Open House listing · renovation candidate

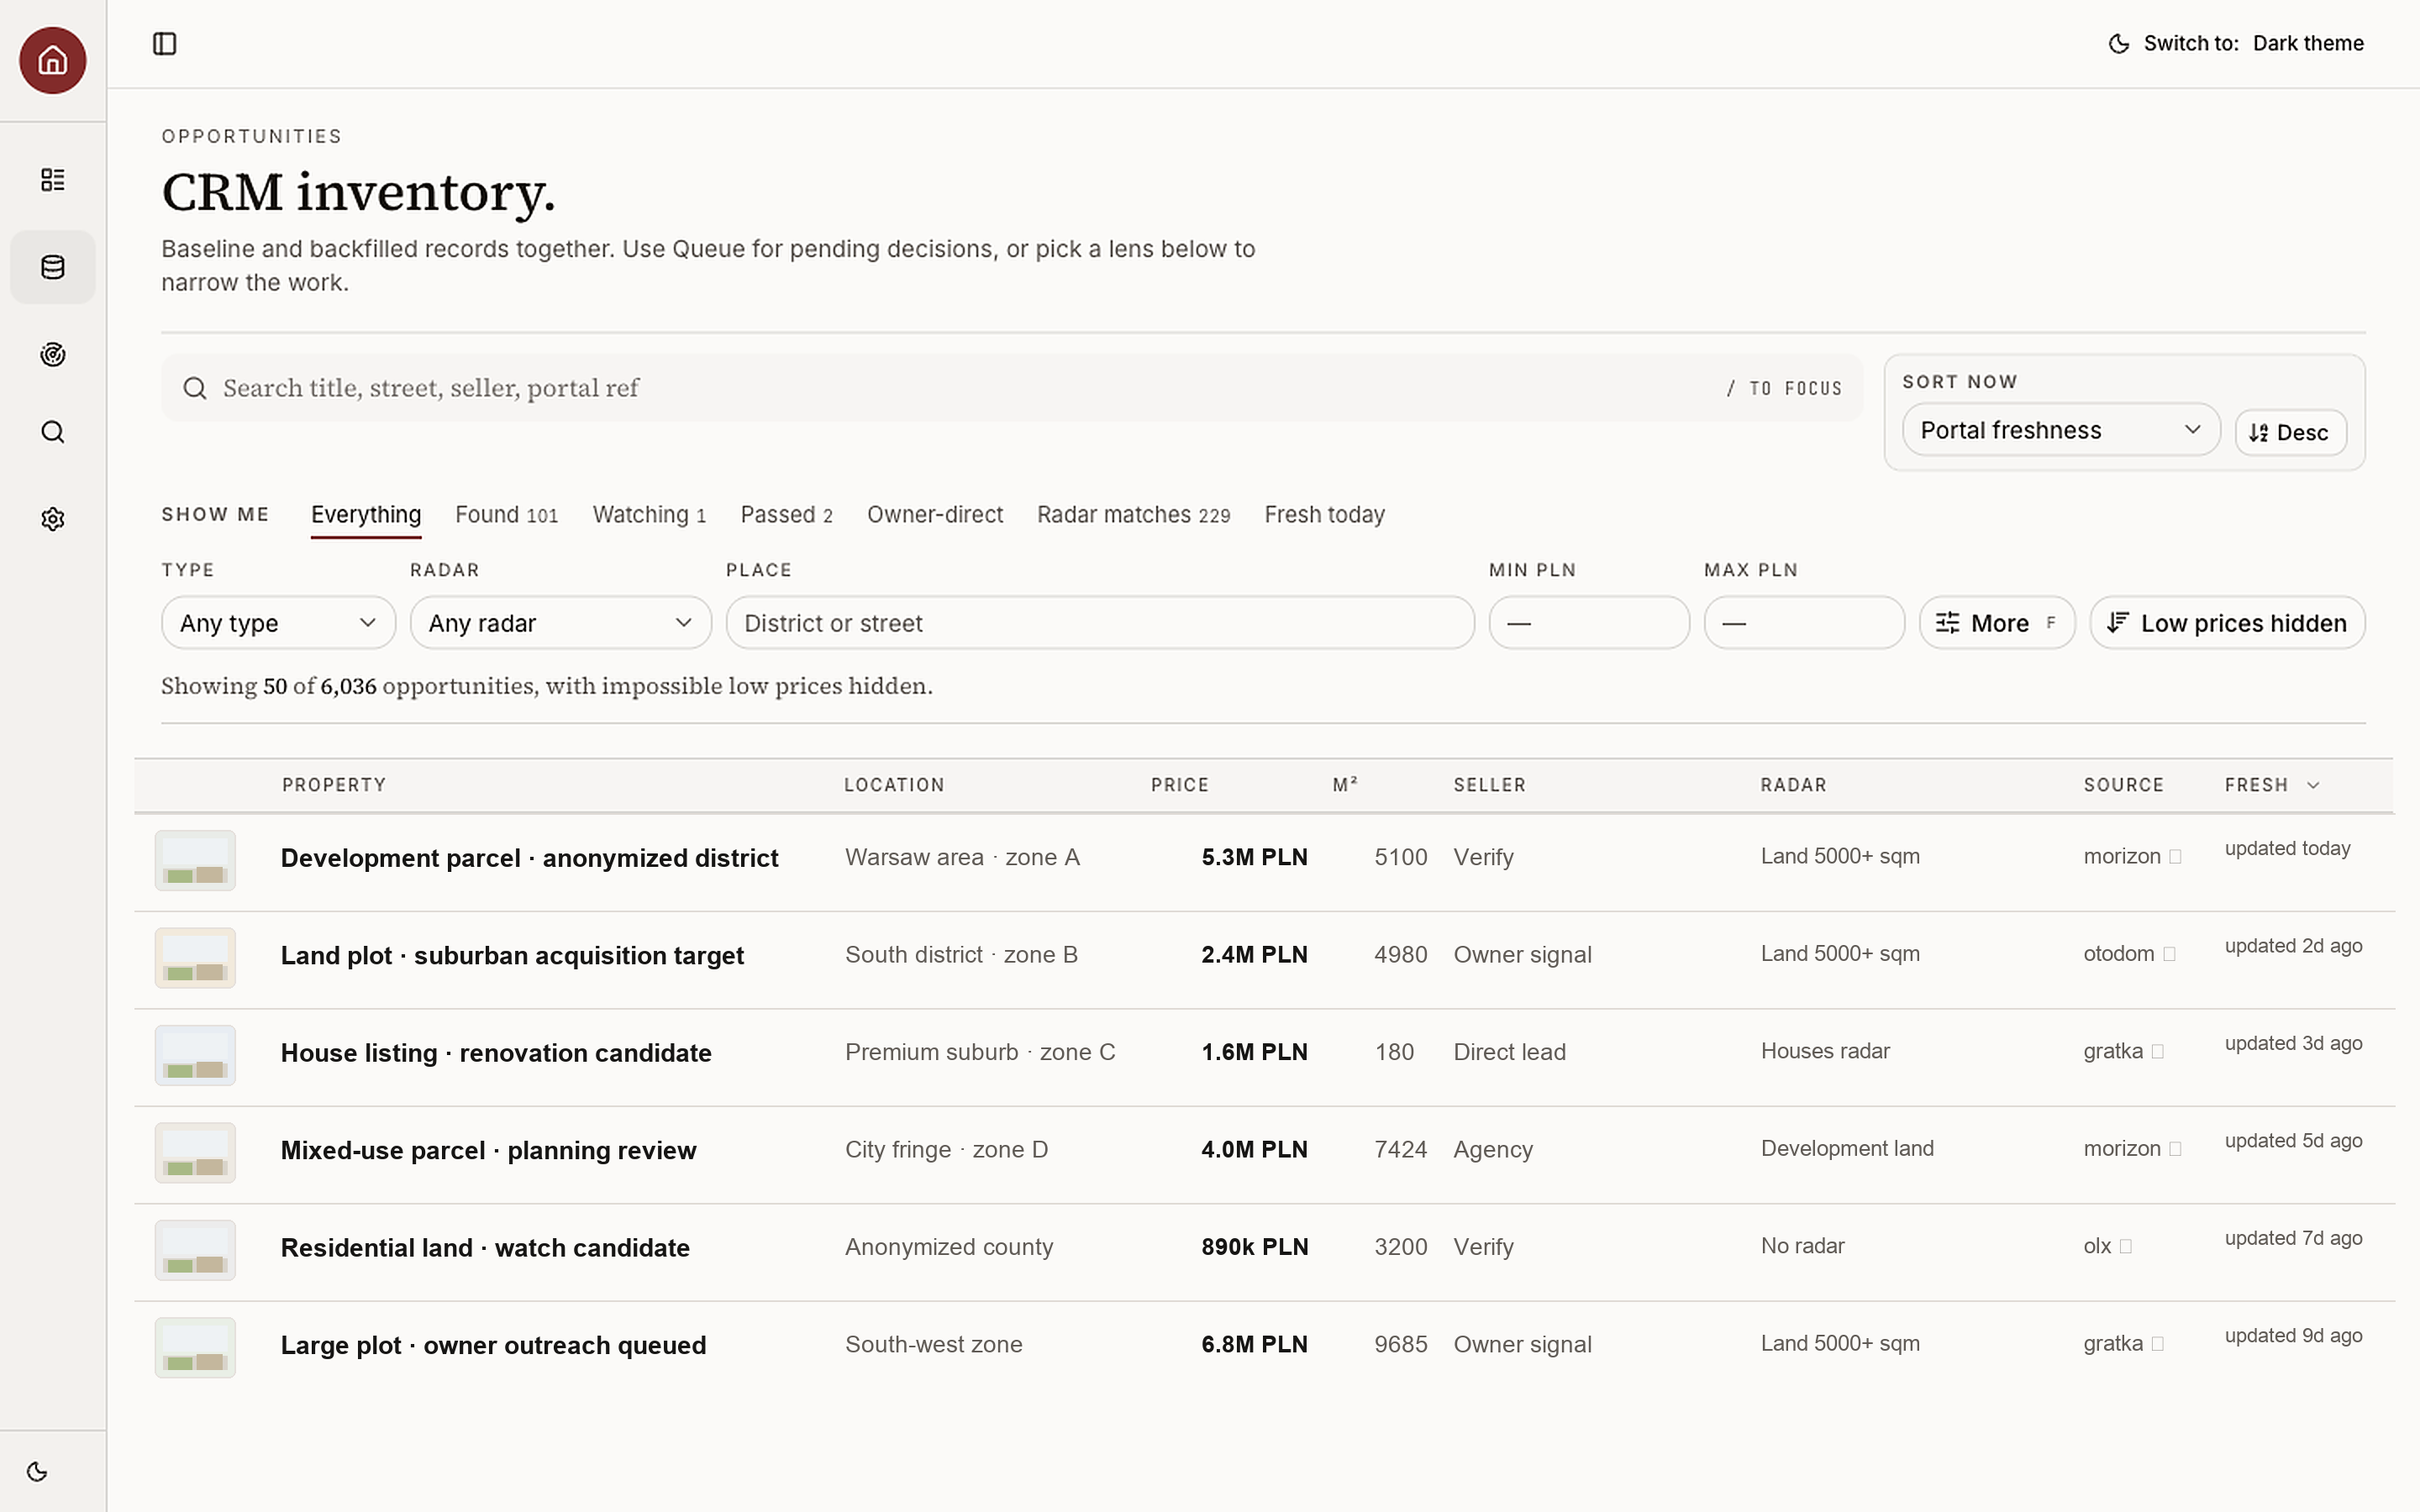(x=496, y=1053)
